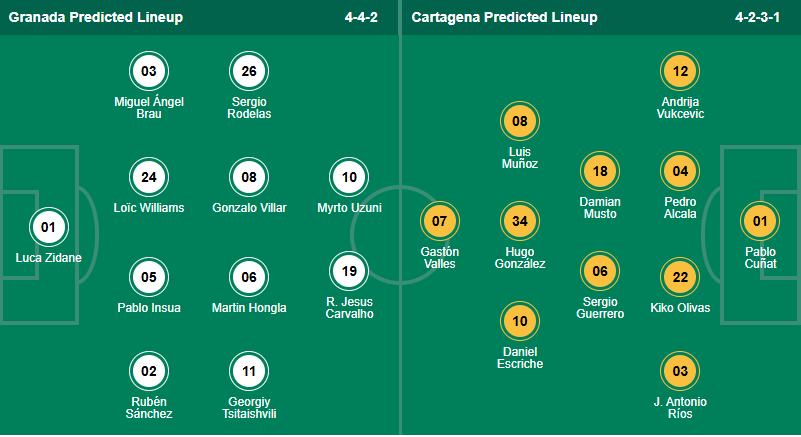Click the Loïc Williams player name

pos(149,208)
